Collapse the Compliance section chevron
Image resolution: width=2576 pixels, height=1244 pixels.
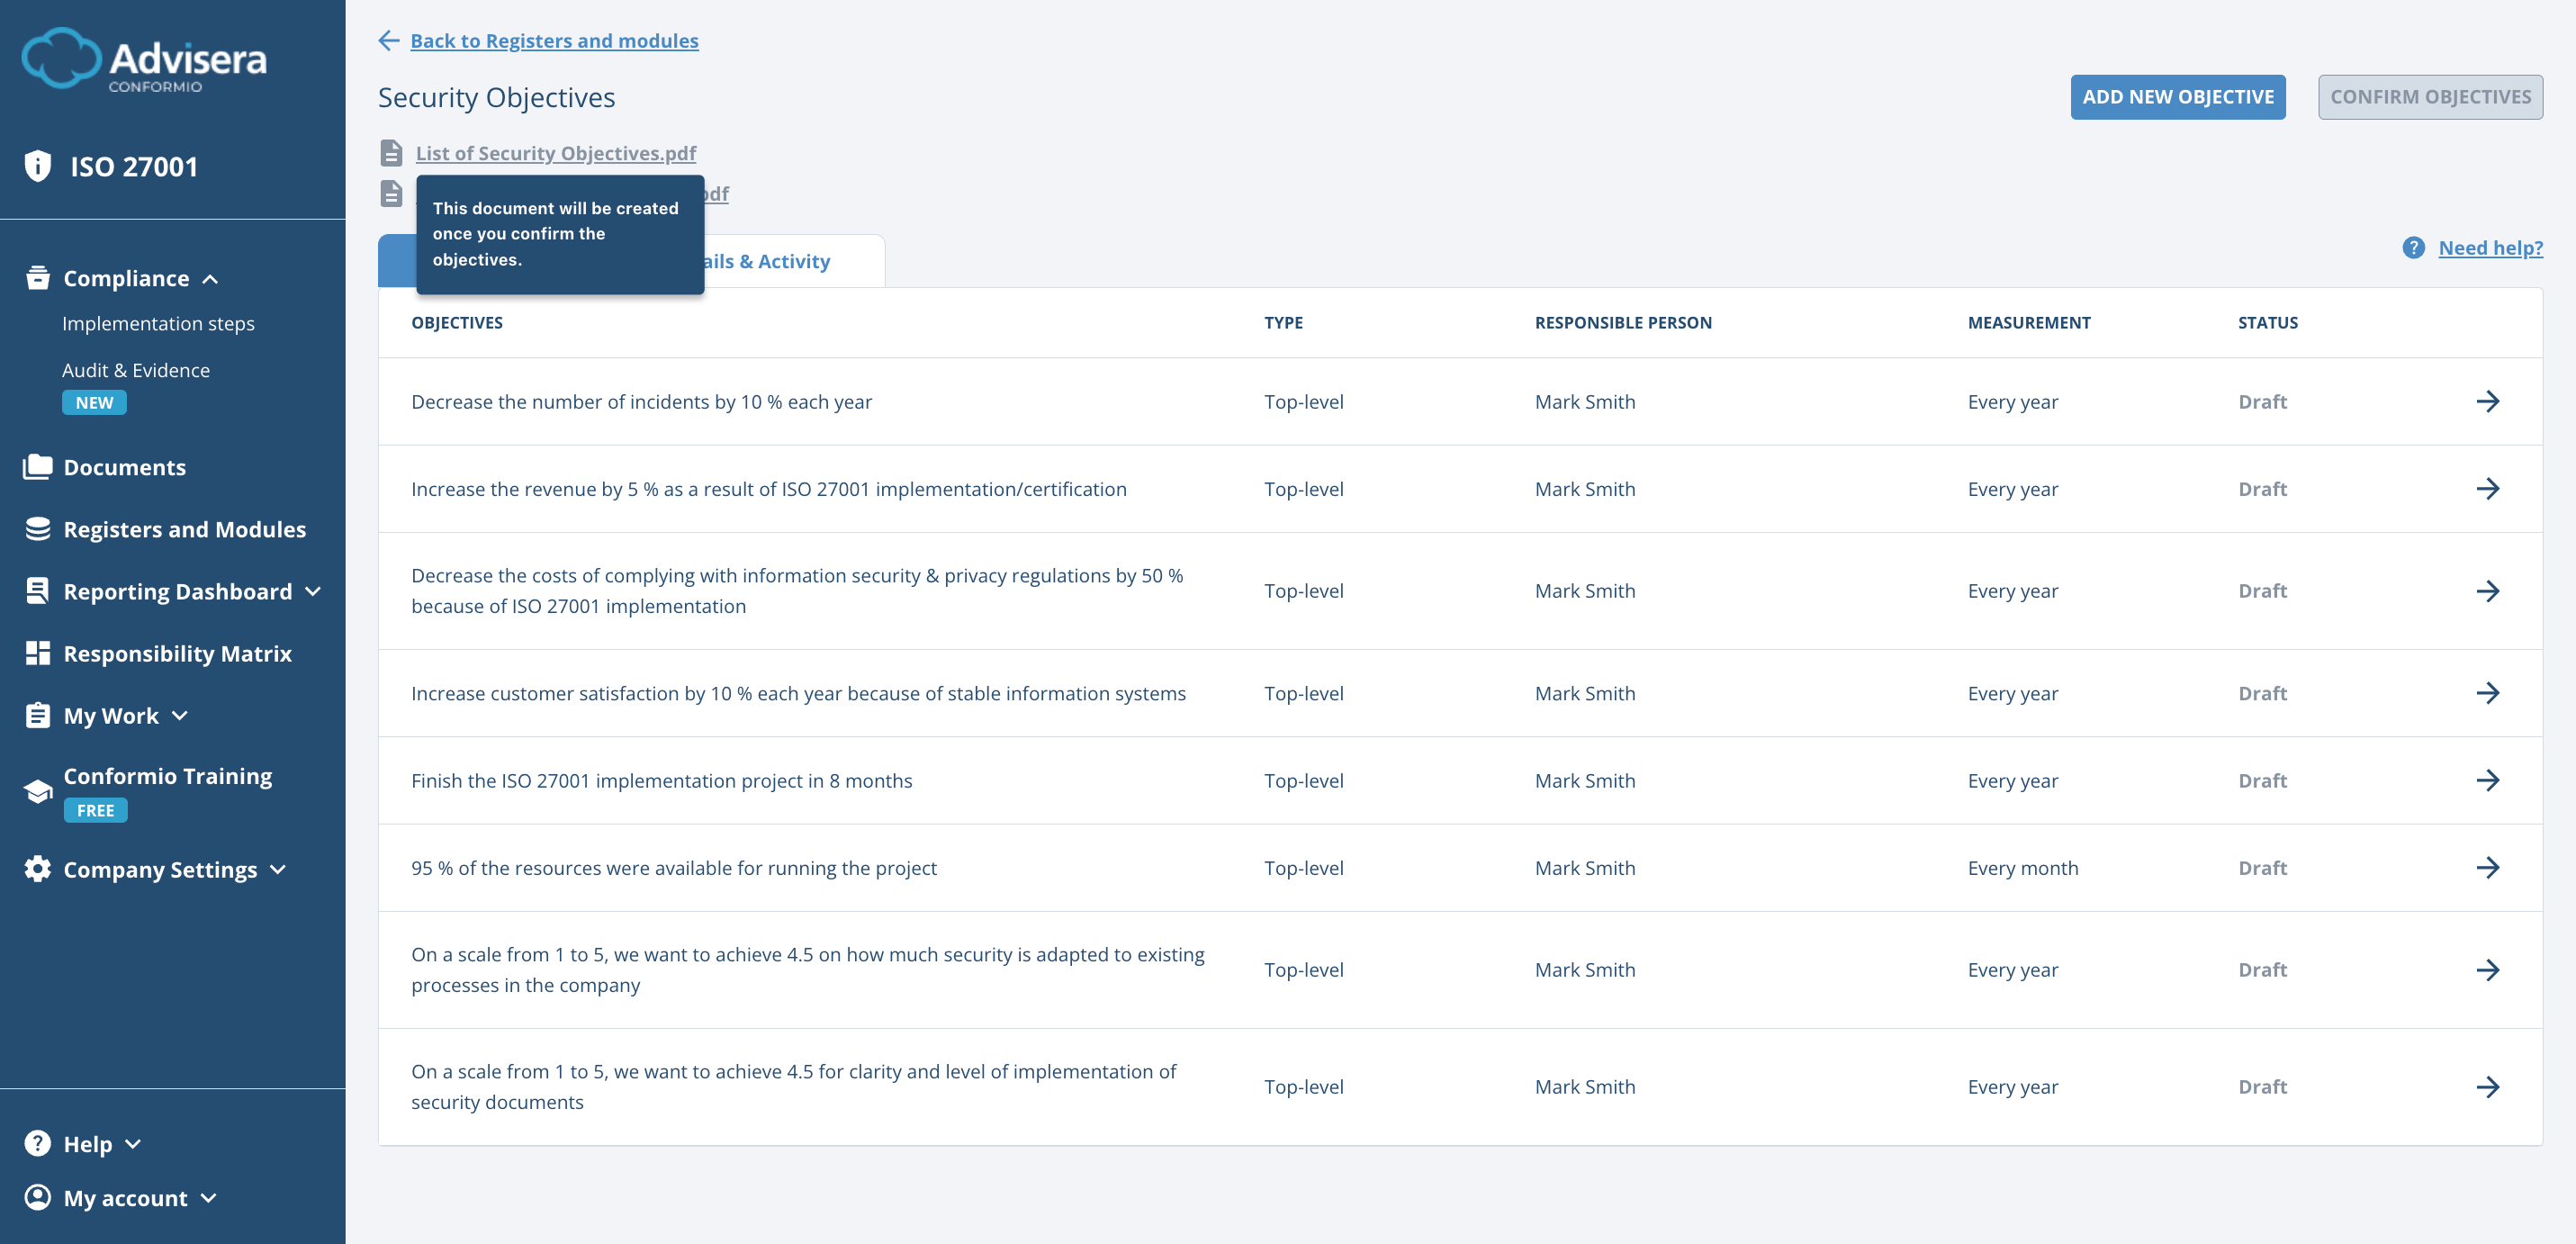pos(211,279)
